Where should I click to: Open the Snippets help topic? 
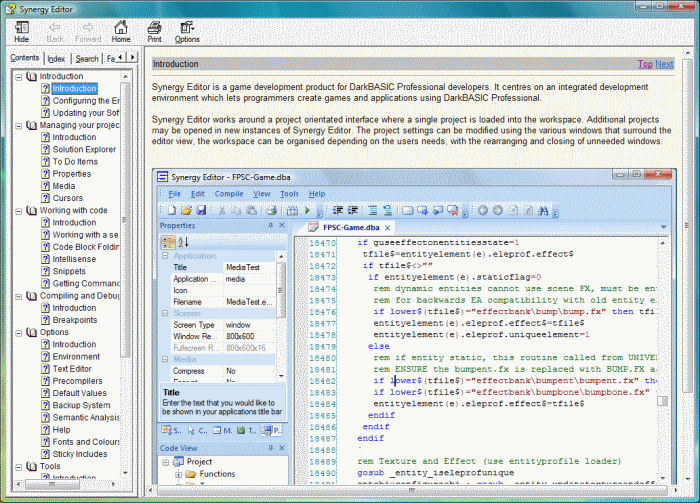(x=69, y=271)
